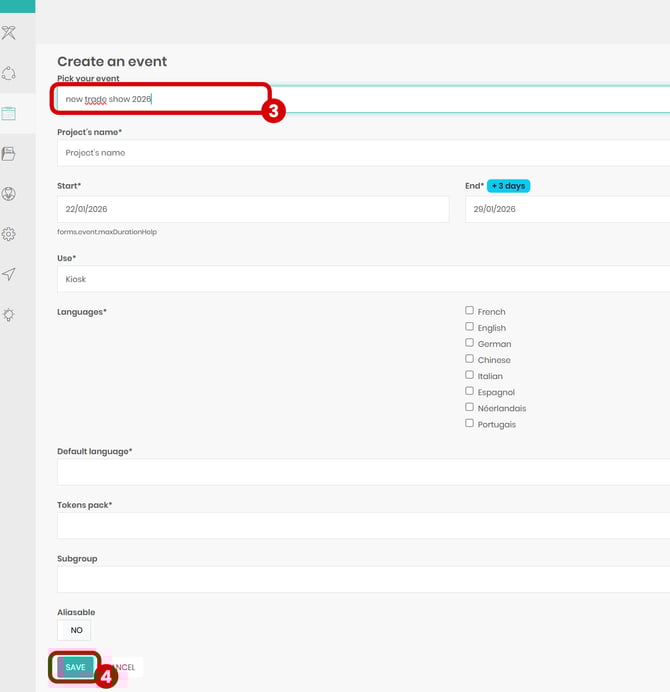670x692 pixels.
Task: Click the globe map sidebar icon
Action: click(9, 193)
